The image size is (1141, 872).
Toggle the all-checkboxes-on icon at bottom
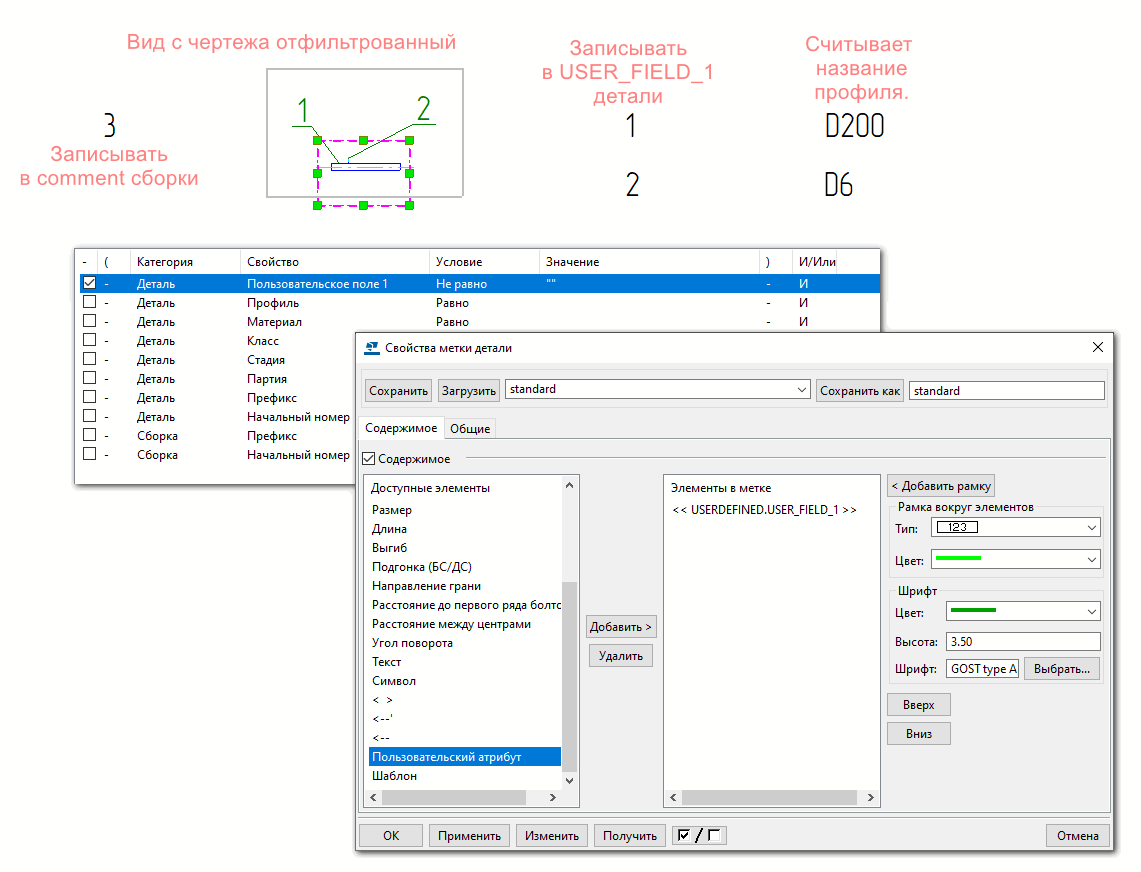click(683, 835)
